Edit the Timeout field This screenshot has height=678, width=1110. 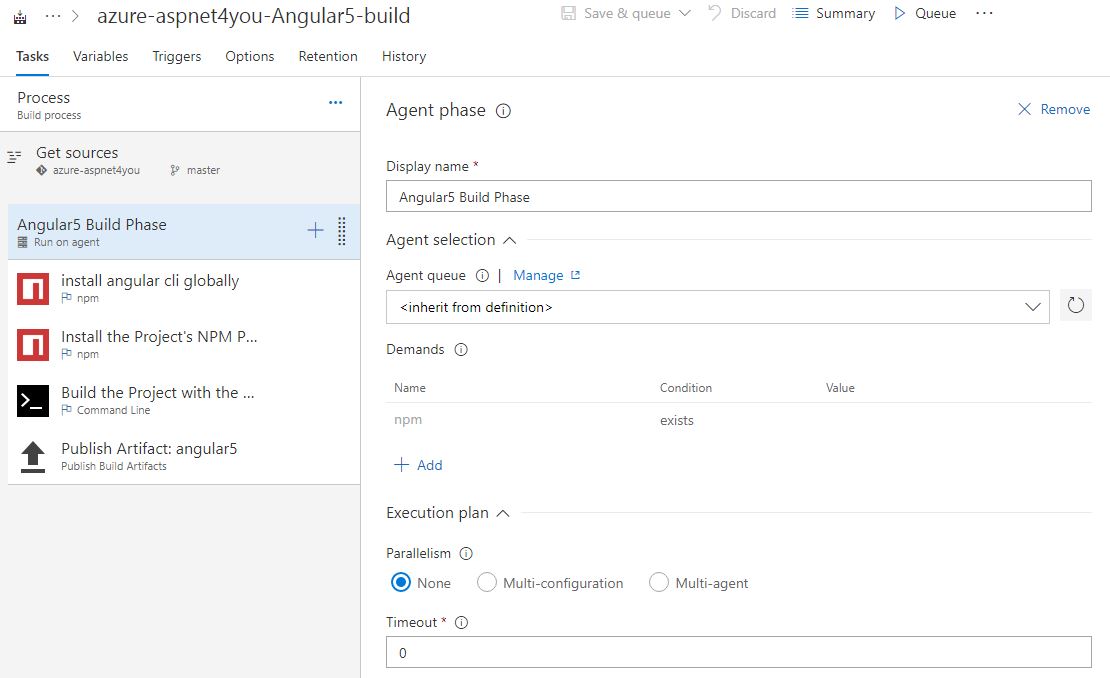click(738, 652)
